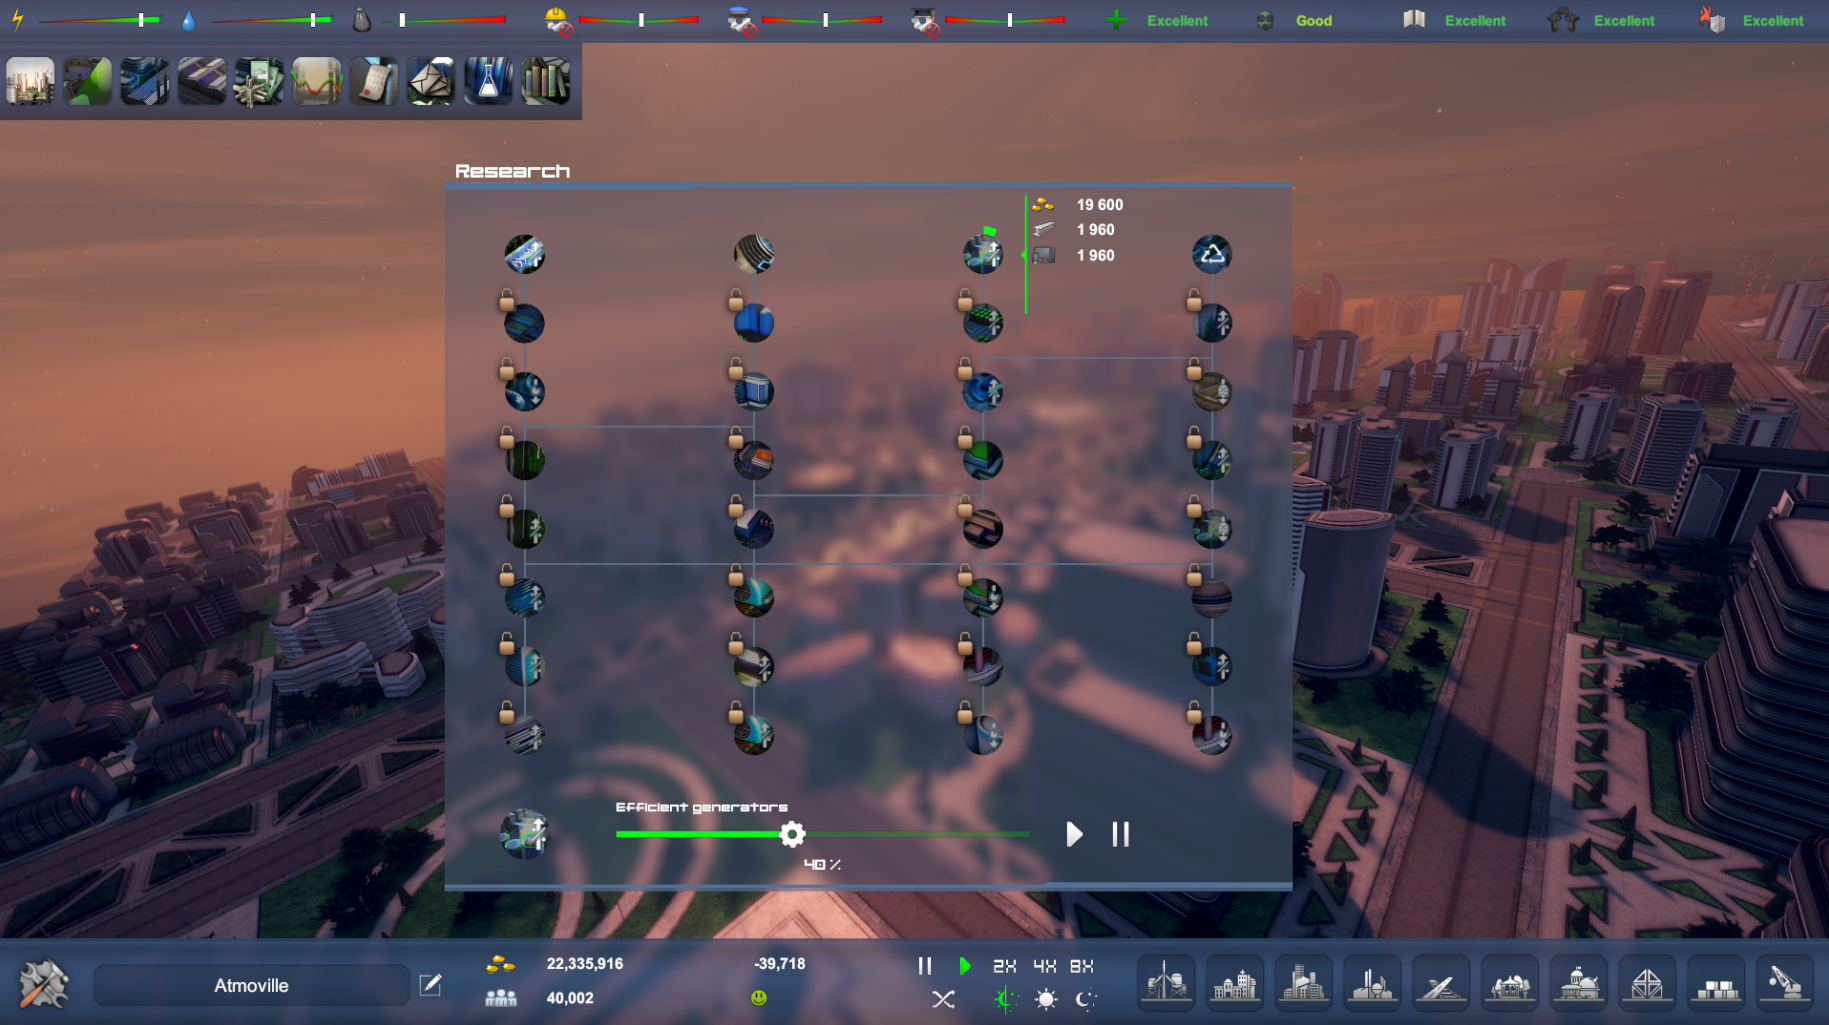
Task: Click the gold coins funds icon in bottom bar
Action: pos(501,964)
